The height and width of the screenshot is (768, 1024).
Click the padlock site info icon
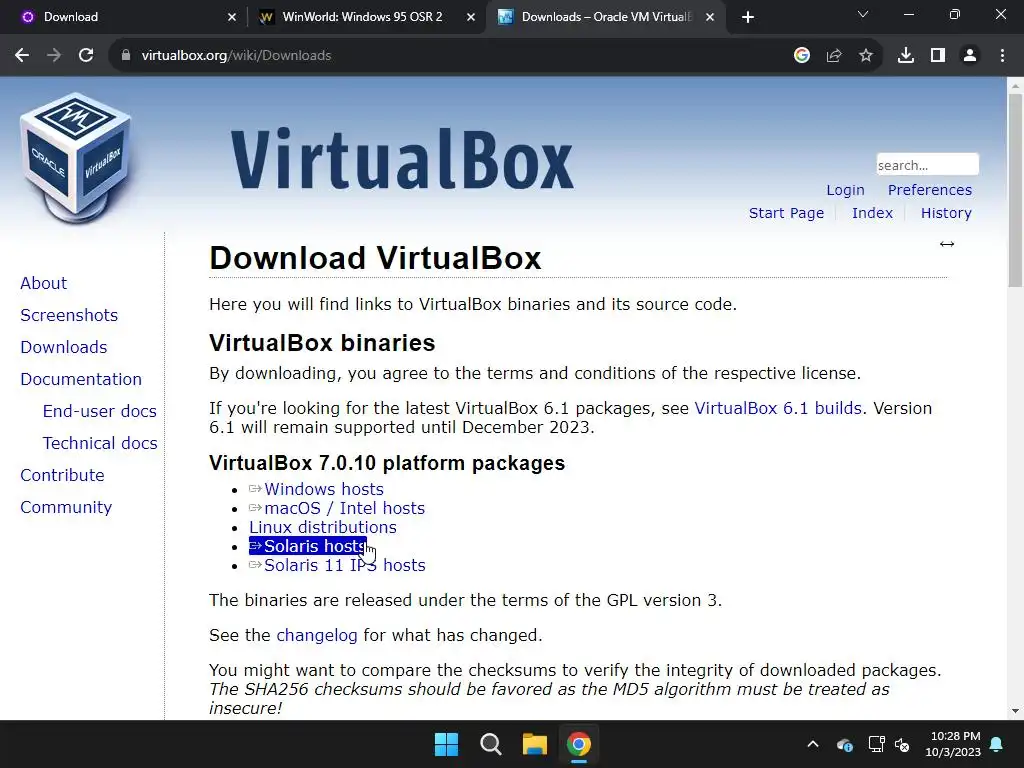tap(126, 56)
